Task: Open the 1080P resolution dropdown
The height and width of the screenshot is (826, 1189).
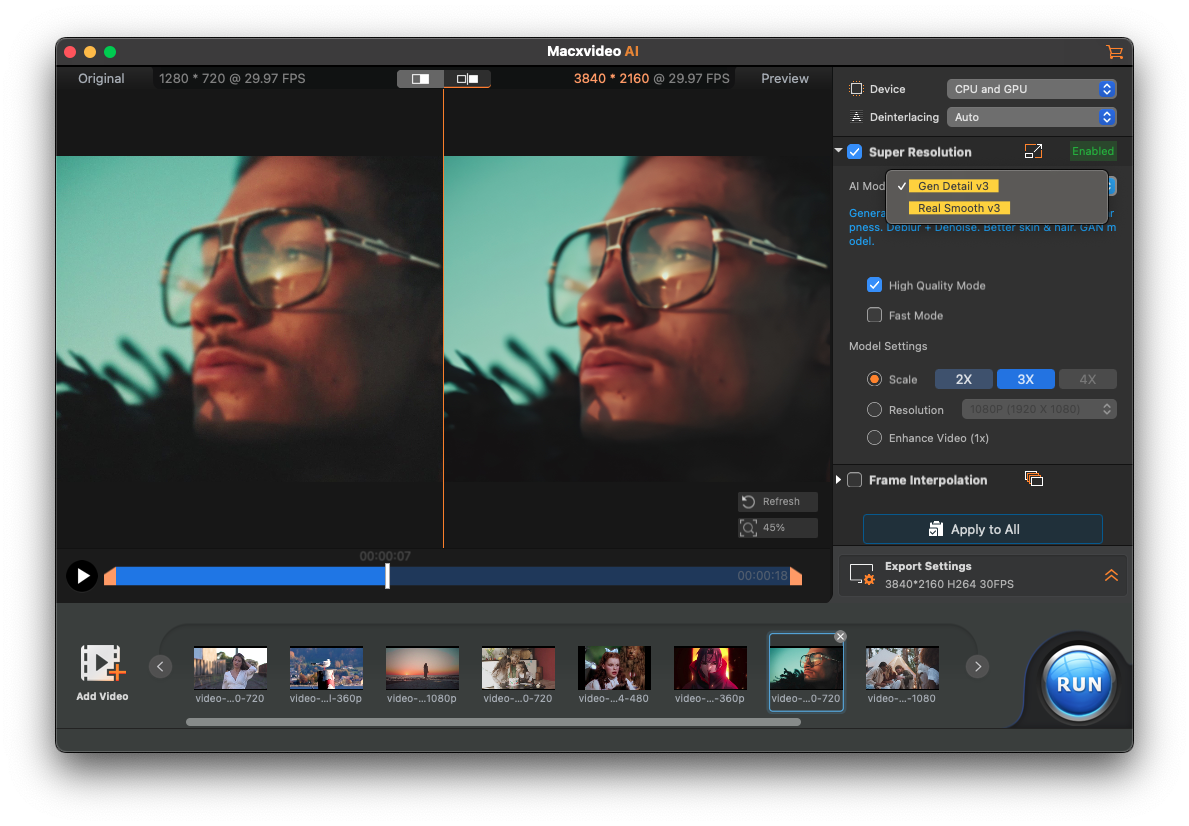Action: coord(1039,410)
